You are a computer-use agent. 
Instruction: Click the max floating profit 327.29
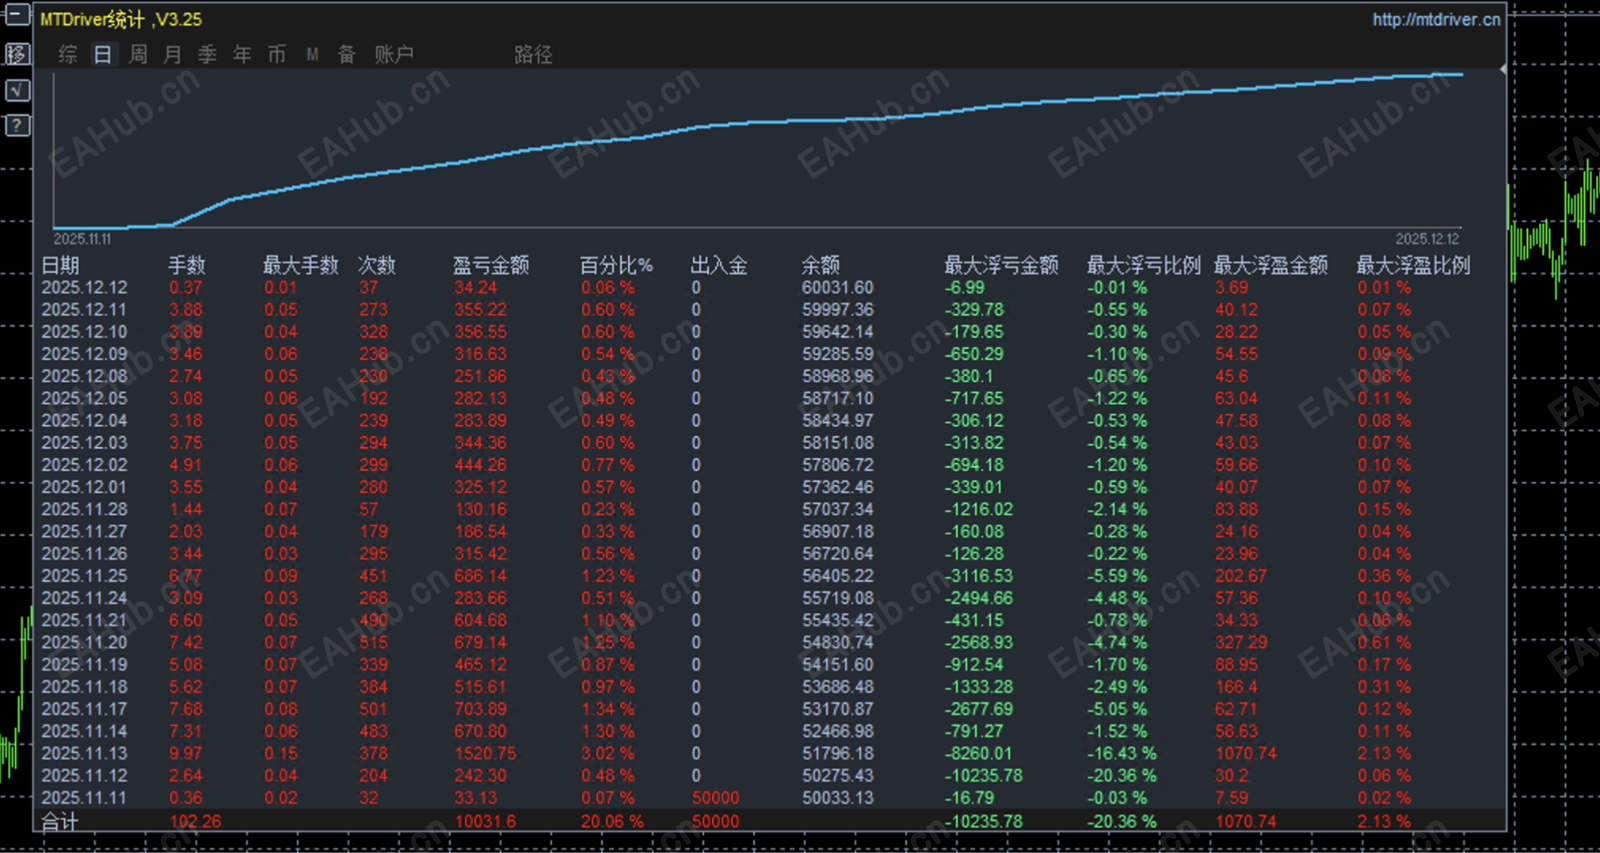click(1241, 642)
